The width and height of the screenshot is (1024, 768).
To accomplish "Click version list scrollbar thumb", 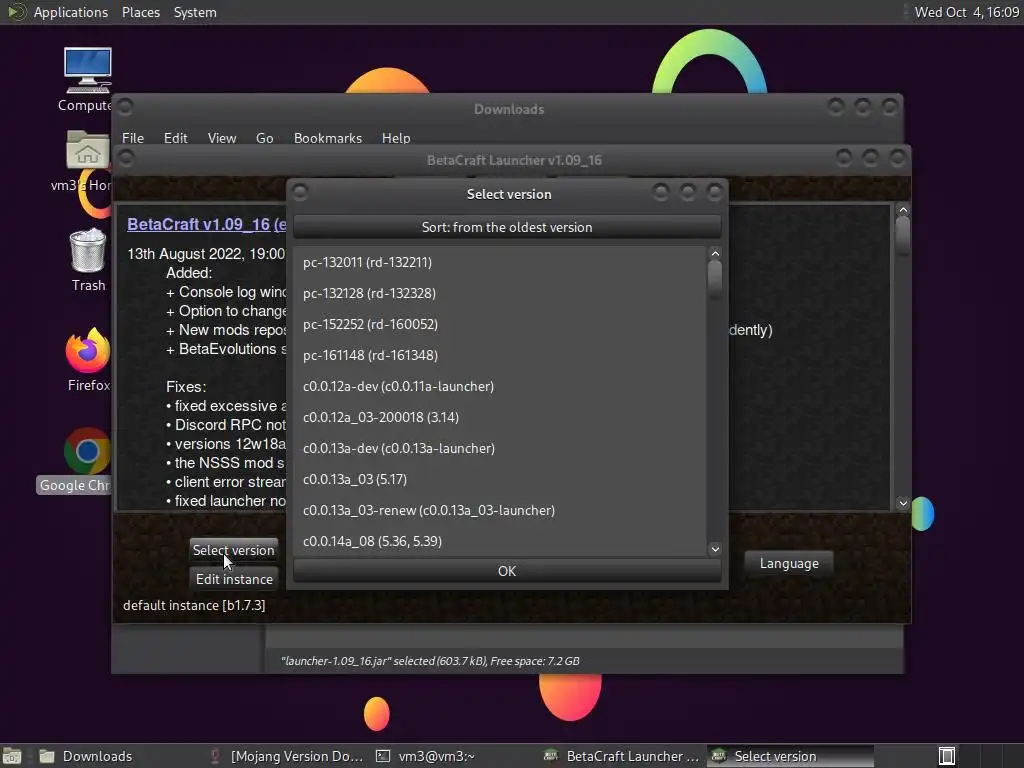I will click(x=715, y=280).
